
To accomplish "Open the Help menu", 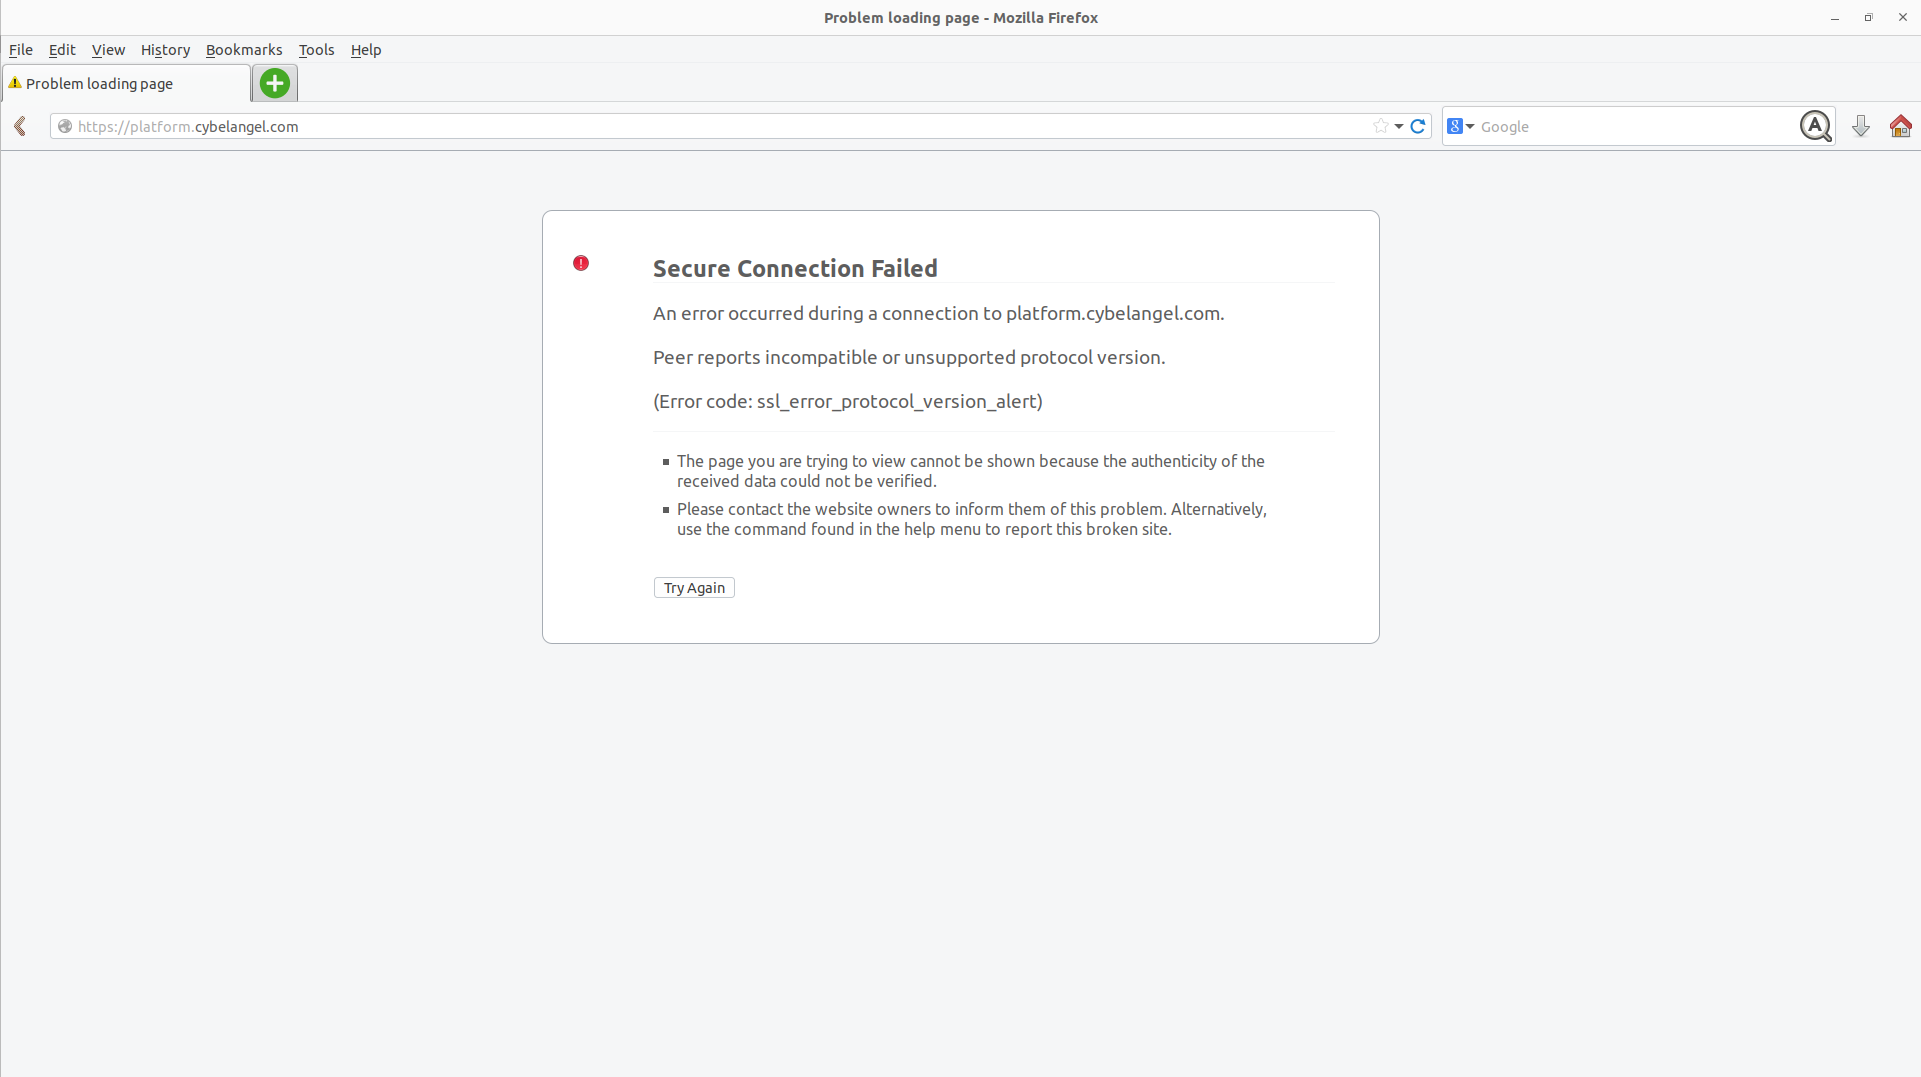I will click(x=366, y=50).
